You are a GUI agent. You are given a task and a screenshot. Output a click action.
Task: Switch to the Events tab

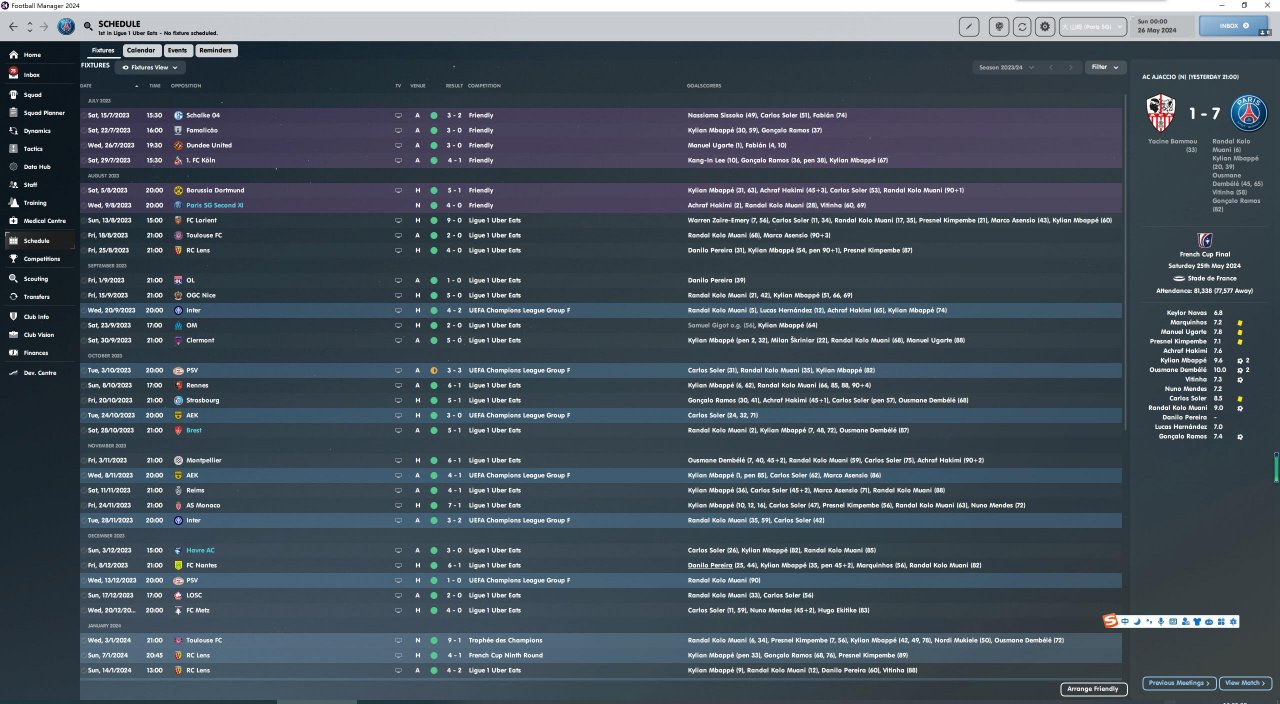click(x=177, y=50)
